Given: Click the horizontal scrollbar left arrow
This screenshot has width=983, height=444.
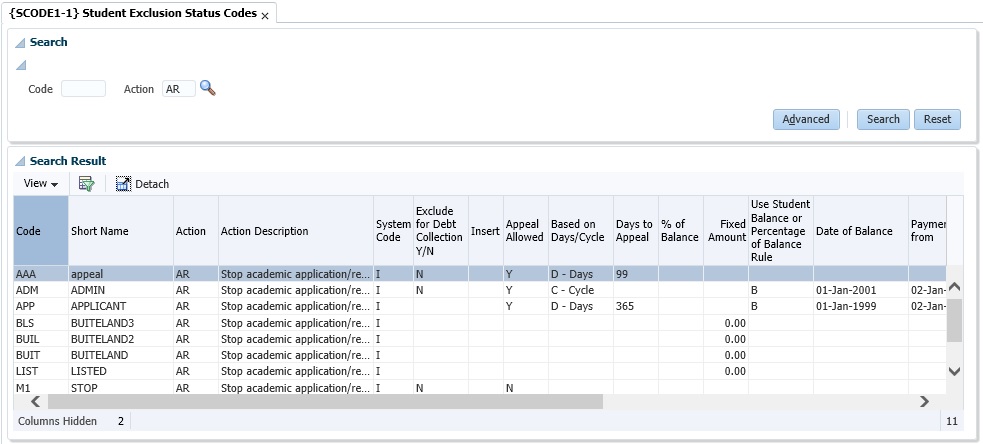Looking at the screenshot, I should pos(35,401).
